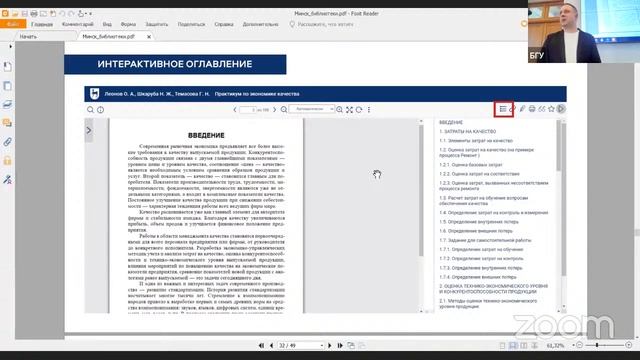This screenshot has height=360, width=640.
Task: Go to previous page in Foxit bottom bar
Action: tap(271, 346)
